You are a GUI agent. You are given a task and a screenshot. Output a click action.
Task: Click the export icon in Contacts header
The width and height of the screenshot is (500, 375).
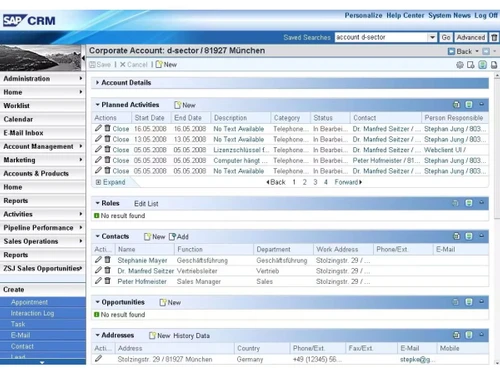coord(469,236)
